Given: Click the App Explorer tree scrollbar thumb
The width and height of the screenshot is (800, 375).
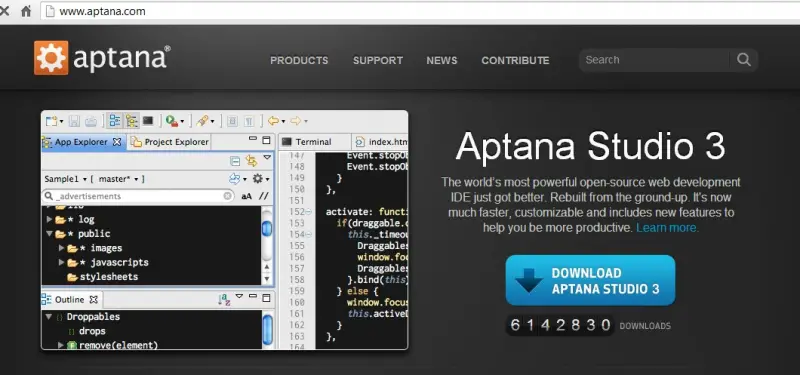Looking at the screenshot, I should click(267, 228).
